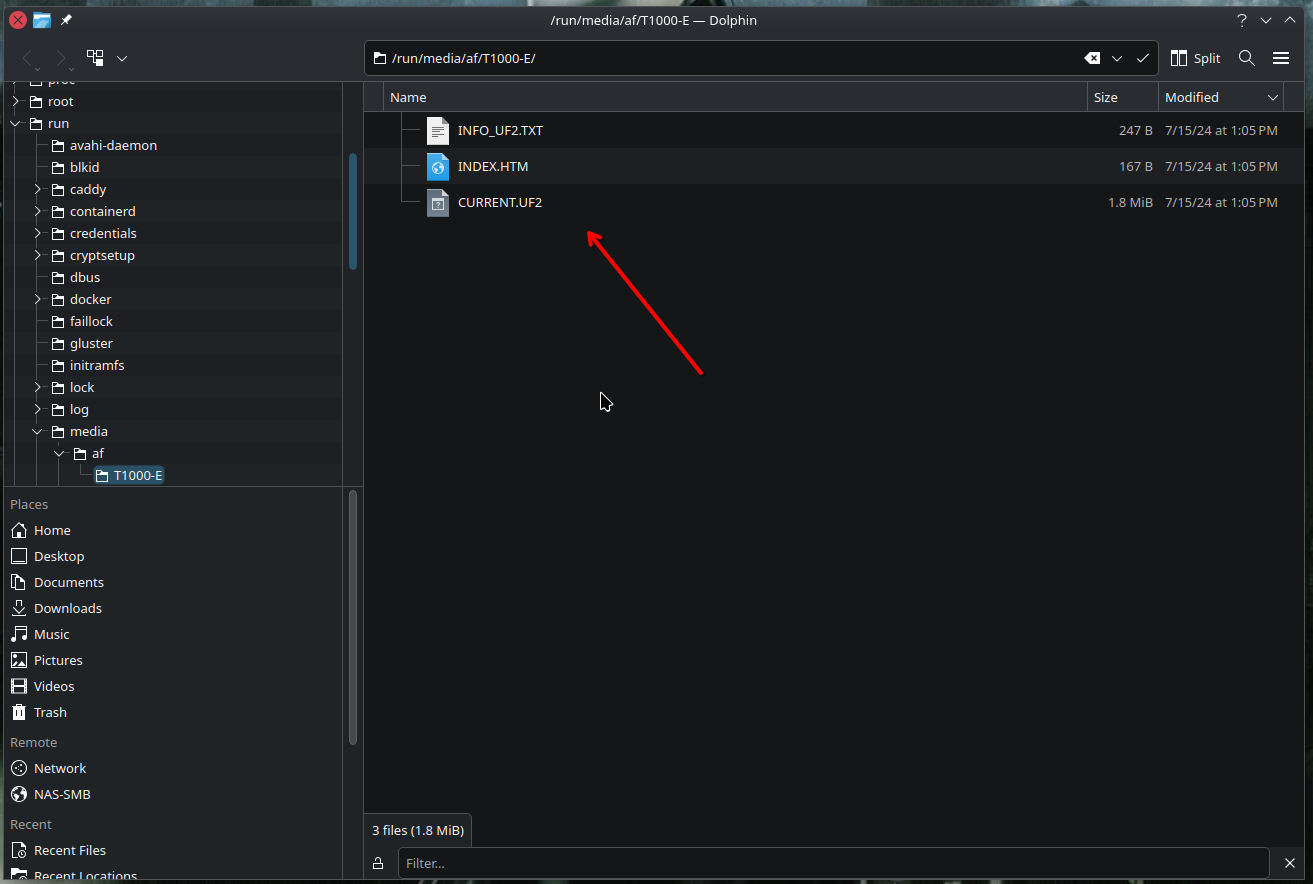Click the Search magnifier icon in toolbar
This screenshot has width=1313, height=884.
tap(1246, 58)
